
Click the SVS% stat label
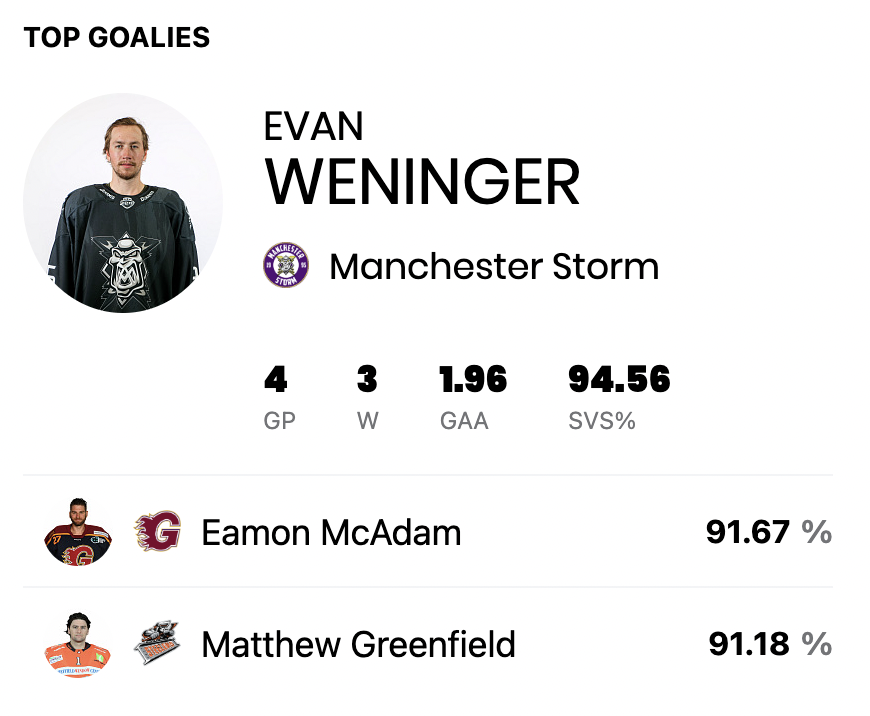tap(602, 421)
